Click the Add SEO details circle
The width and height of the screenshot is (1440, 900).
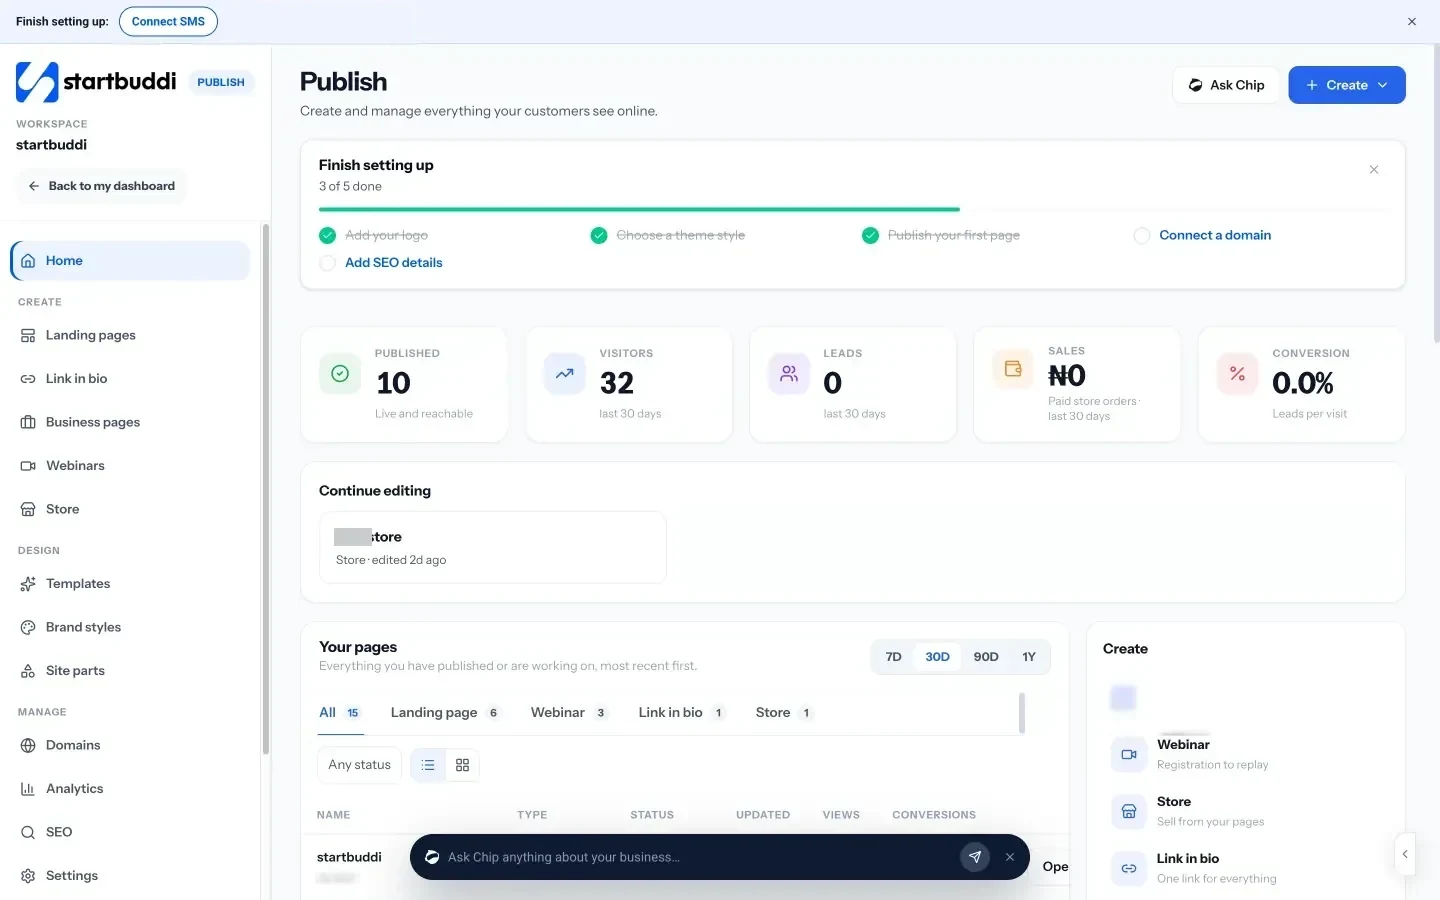pos(327,263)
